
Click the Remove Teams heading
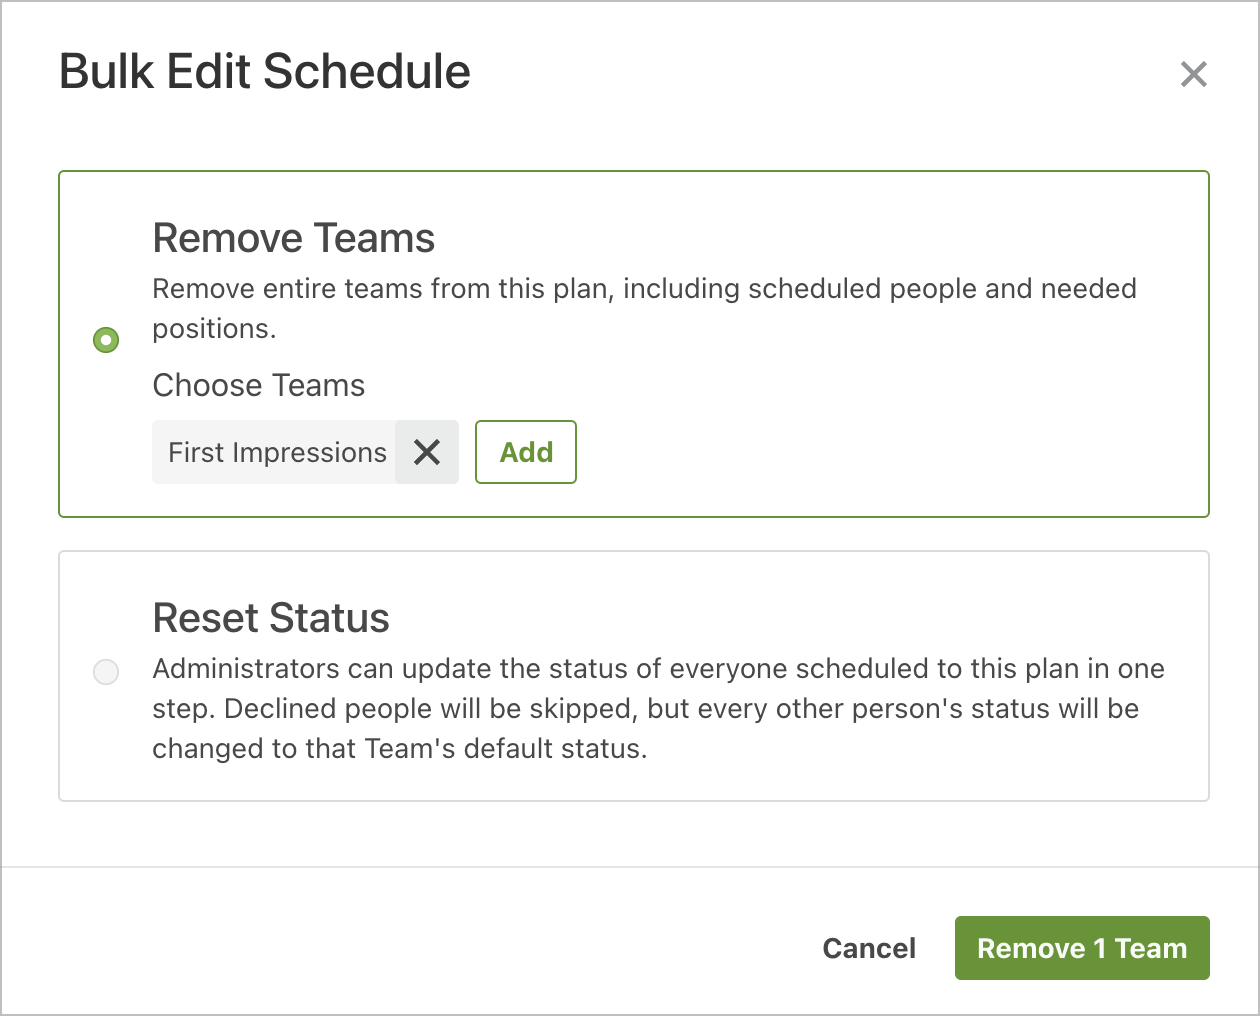tap(293, 239)
